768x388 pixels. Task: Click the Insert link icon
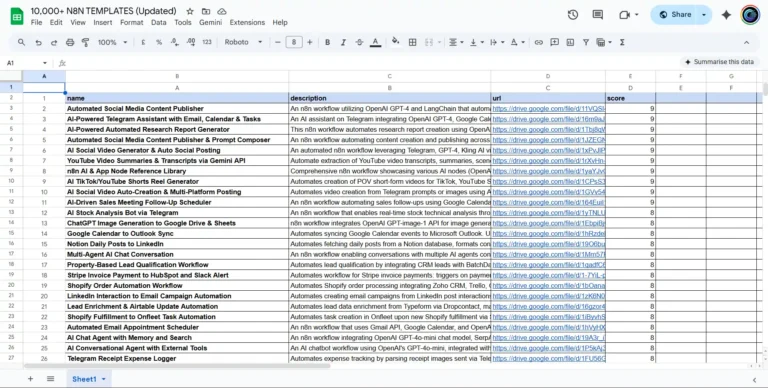point(539,43)
